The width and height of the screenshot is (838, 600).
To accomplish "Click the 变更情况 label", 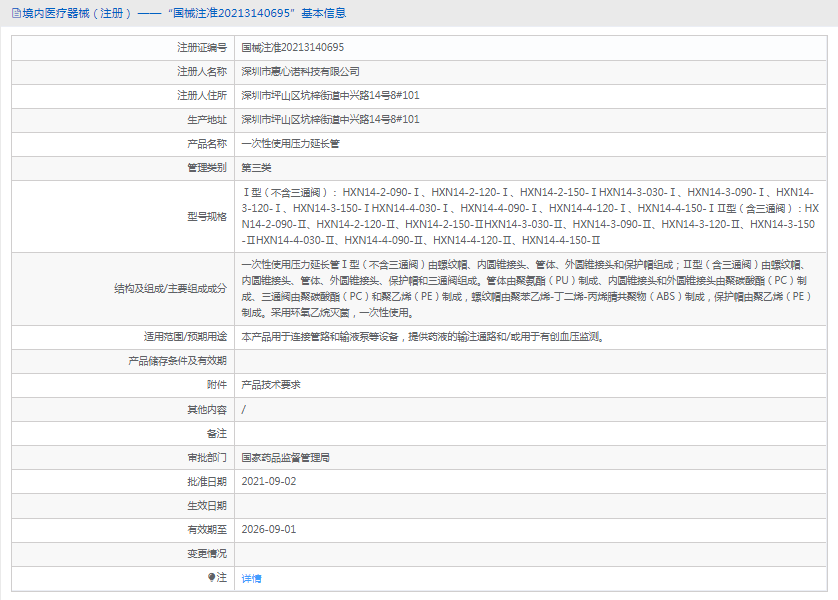I will 207,554.
